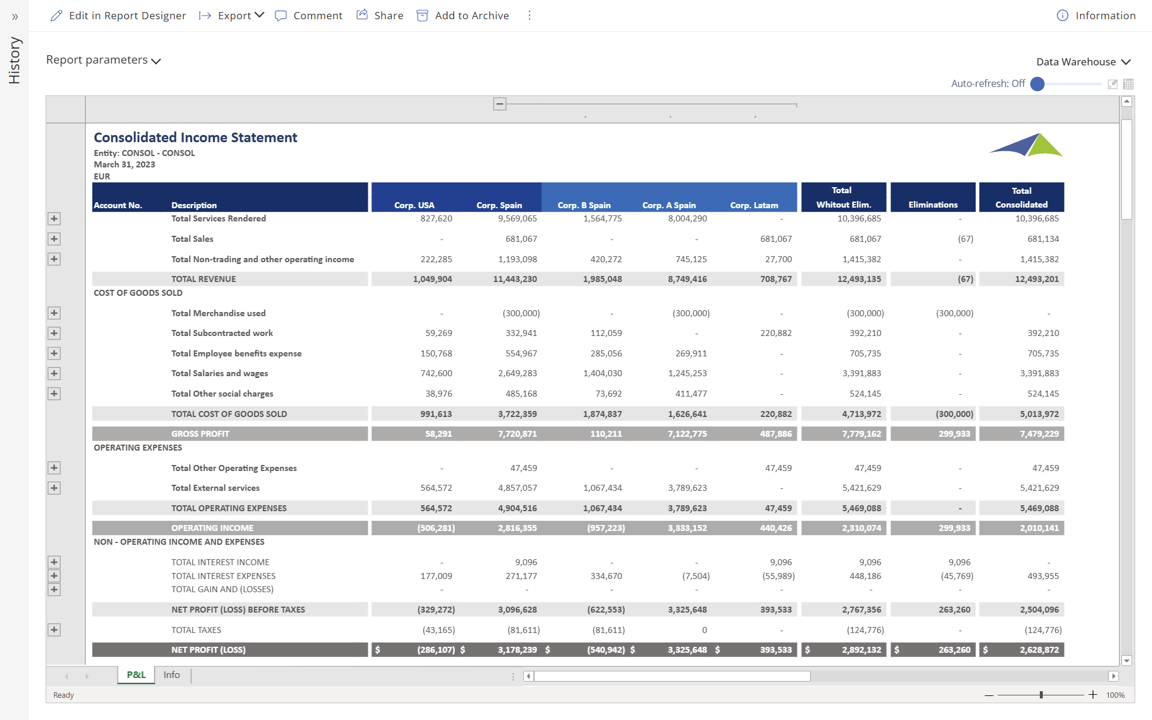Click the Add to Archive box icon

tap(422, 16)
